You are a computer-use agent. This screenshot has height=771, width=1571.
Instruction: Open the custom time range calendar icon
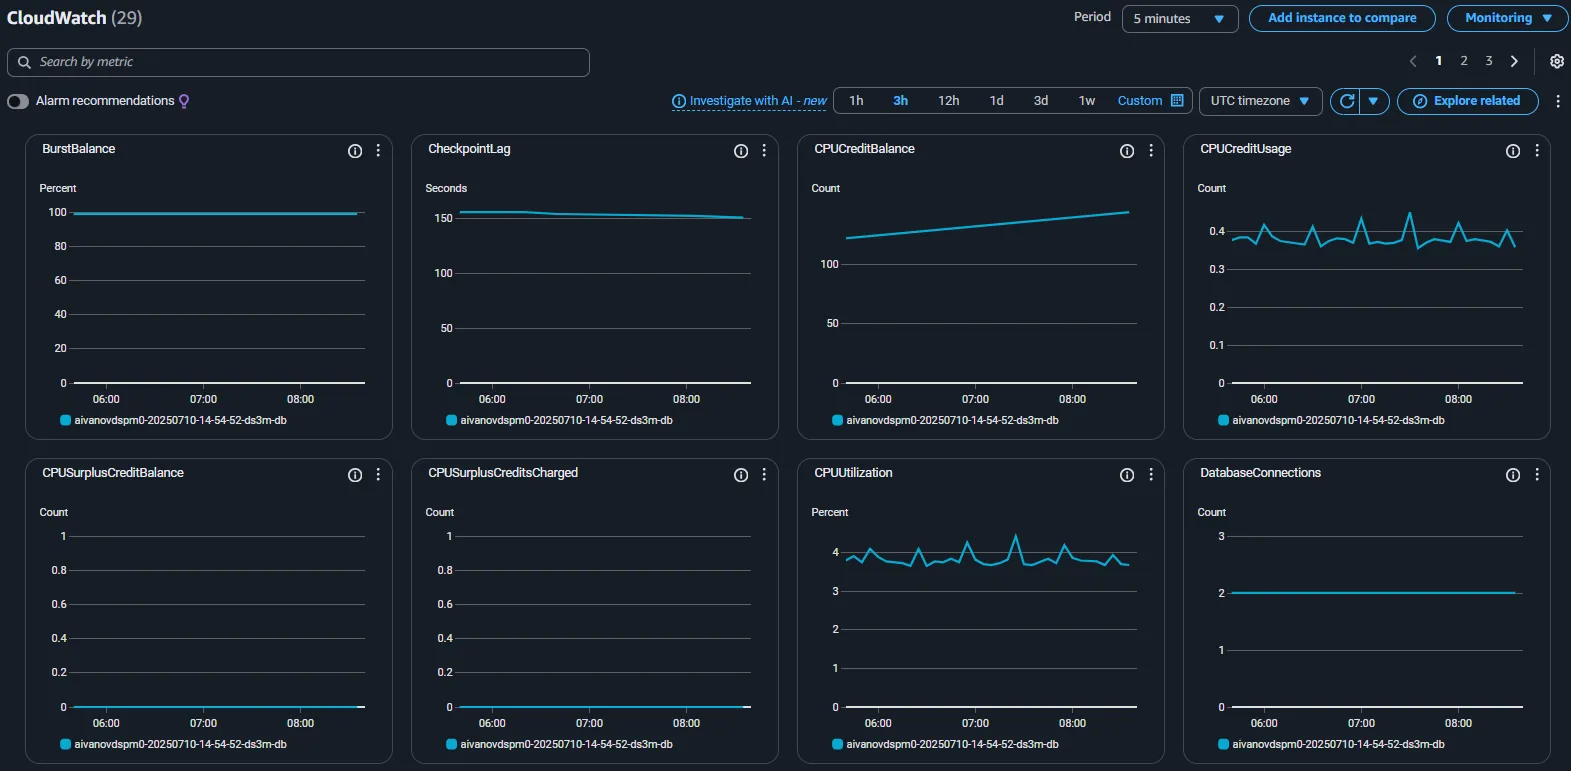1177,101
